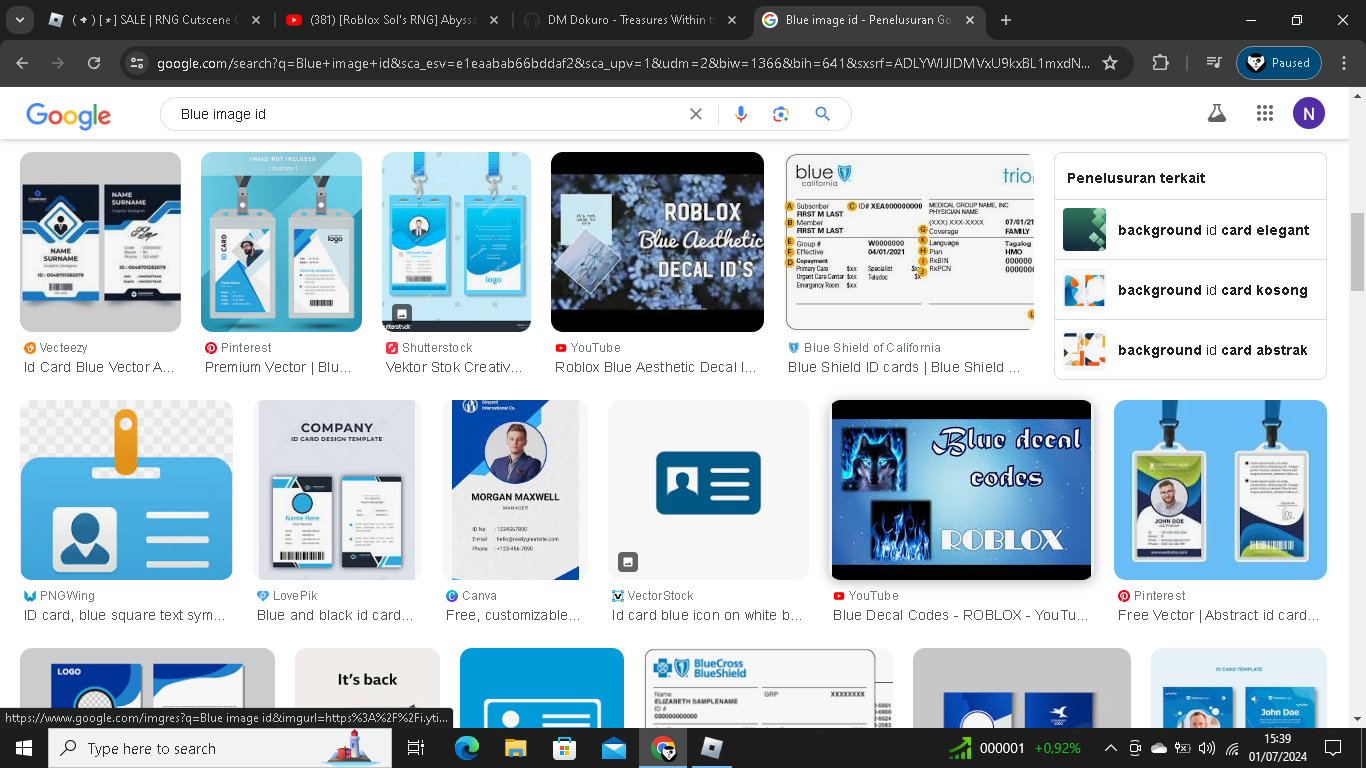
Task: Click the Google search input field
Action: [430, 114]
